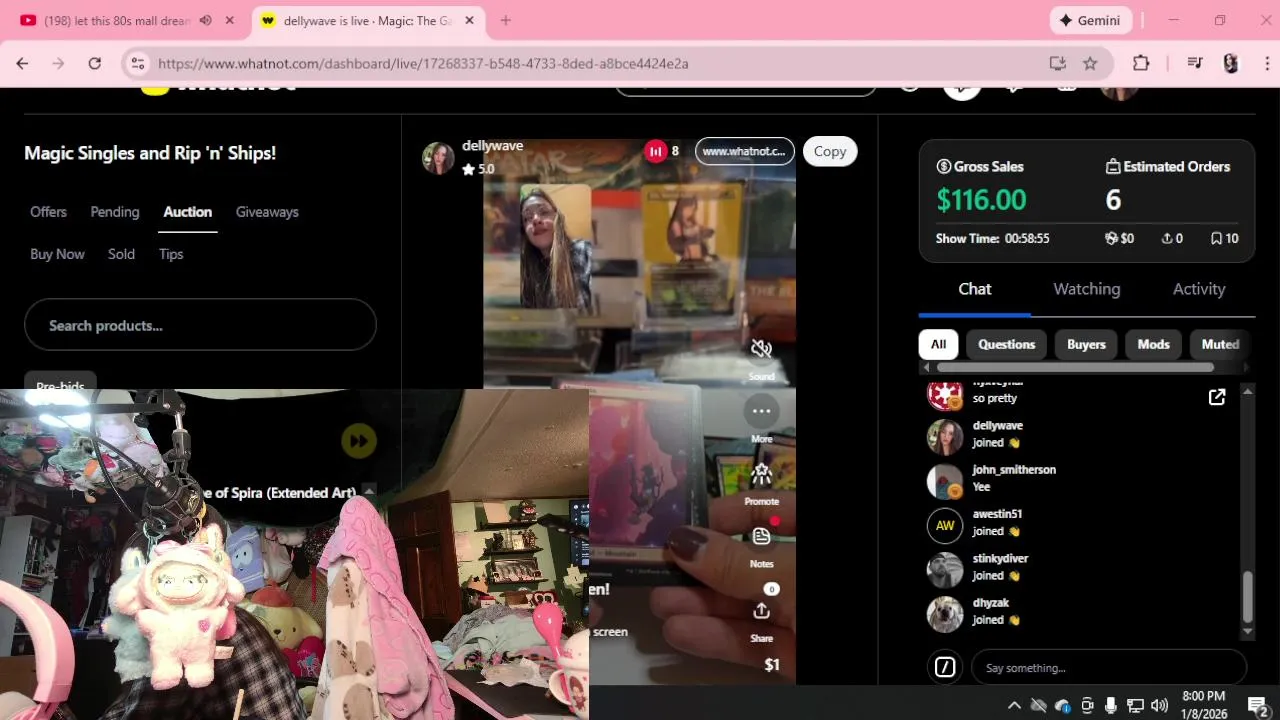Open Windows notification center
Screen dimensions: 1280x720
click(1258, 705)
